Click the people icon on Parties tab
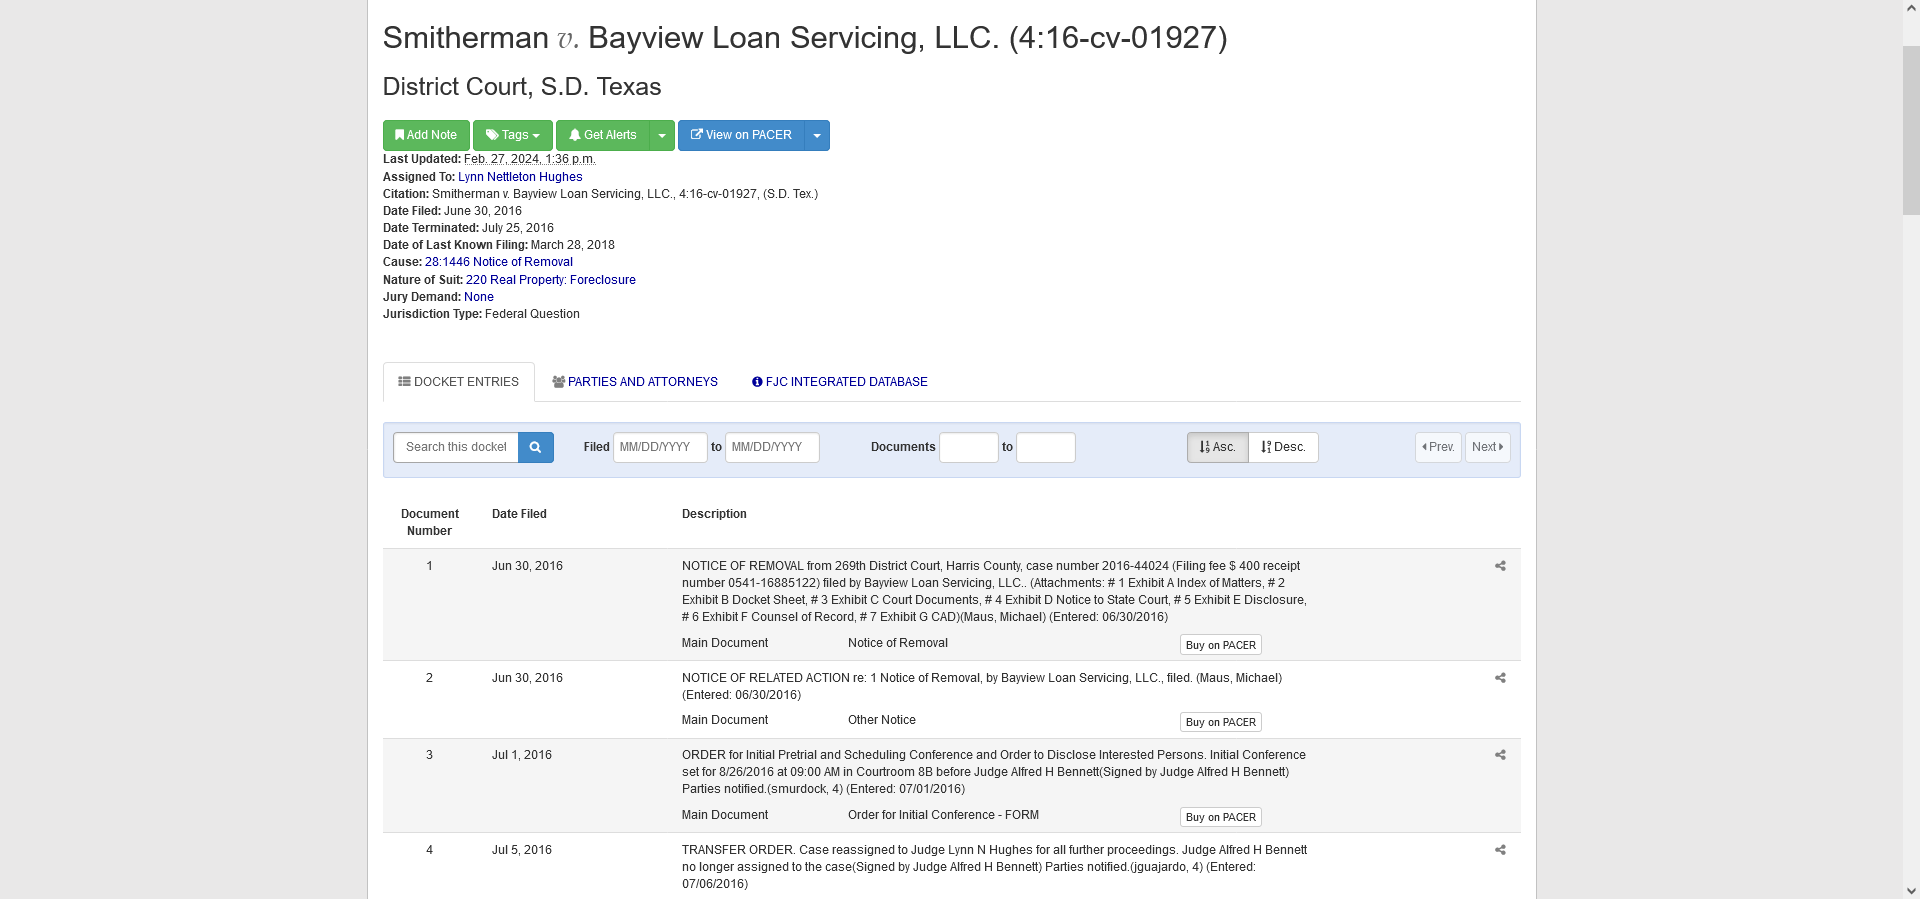This screenshot has width=1920, height=899. coord(559,382)
